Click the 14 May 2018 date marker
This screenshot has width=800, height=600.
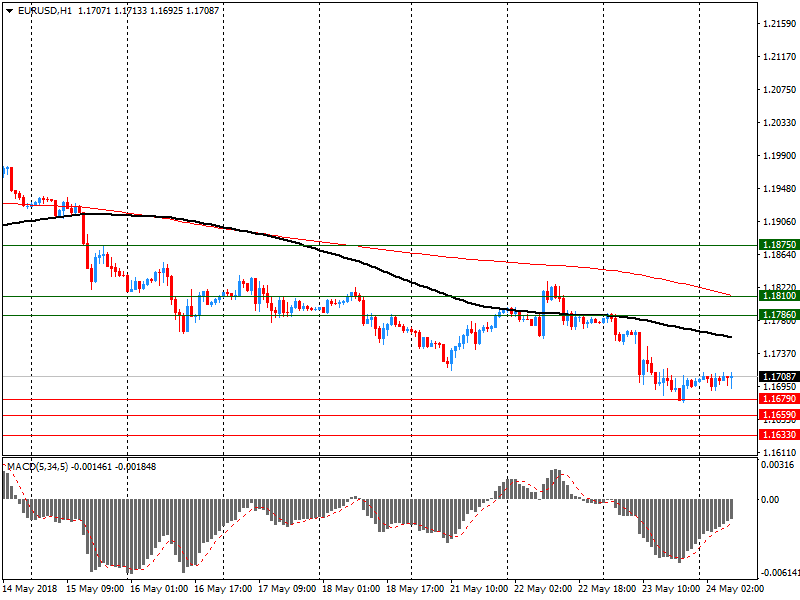(x=30, y=589)
